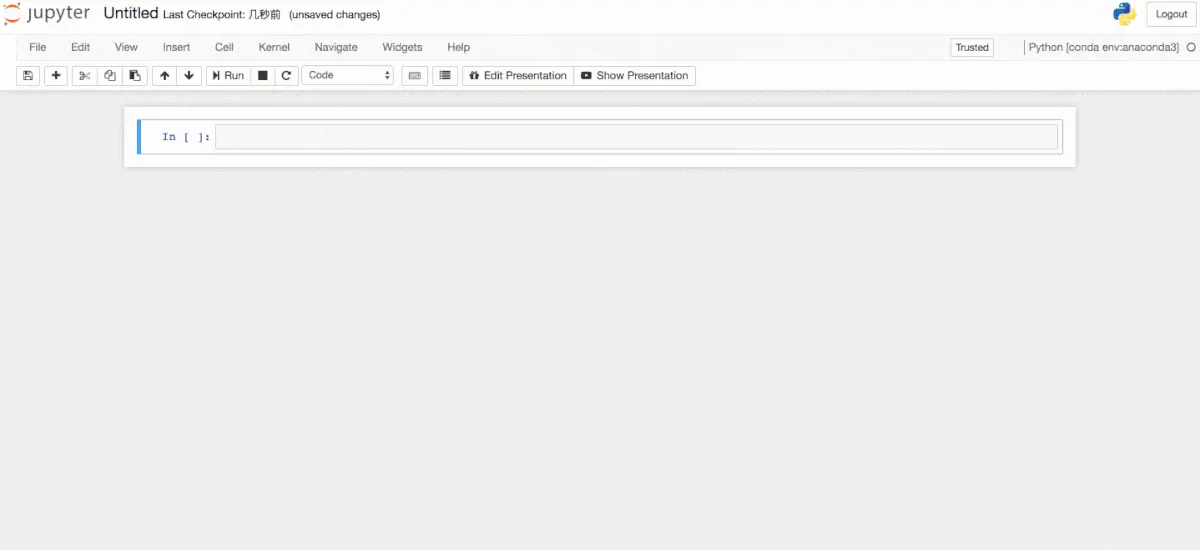This screenshot has height=550, width=1200.
Task: Open the cell type Code dropdown
Action: tap(348, 75)
